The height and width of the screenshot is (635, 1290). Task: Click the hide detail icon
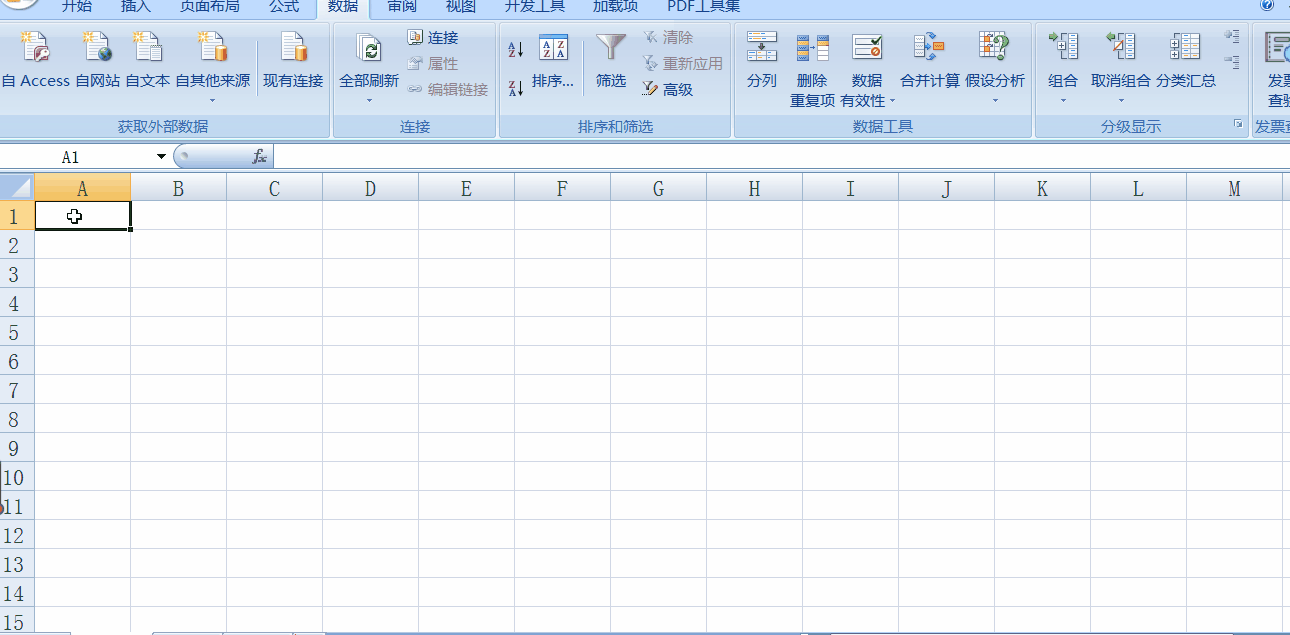click(x=1232, y=62)
